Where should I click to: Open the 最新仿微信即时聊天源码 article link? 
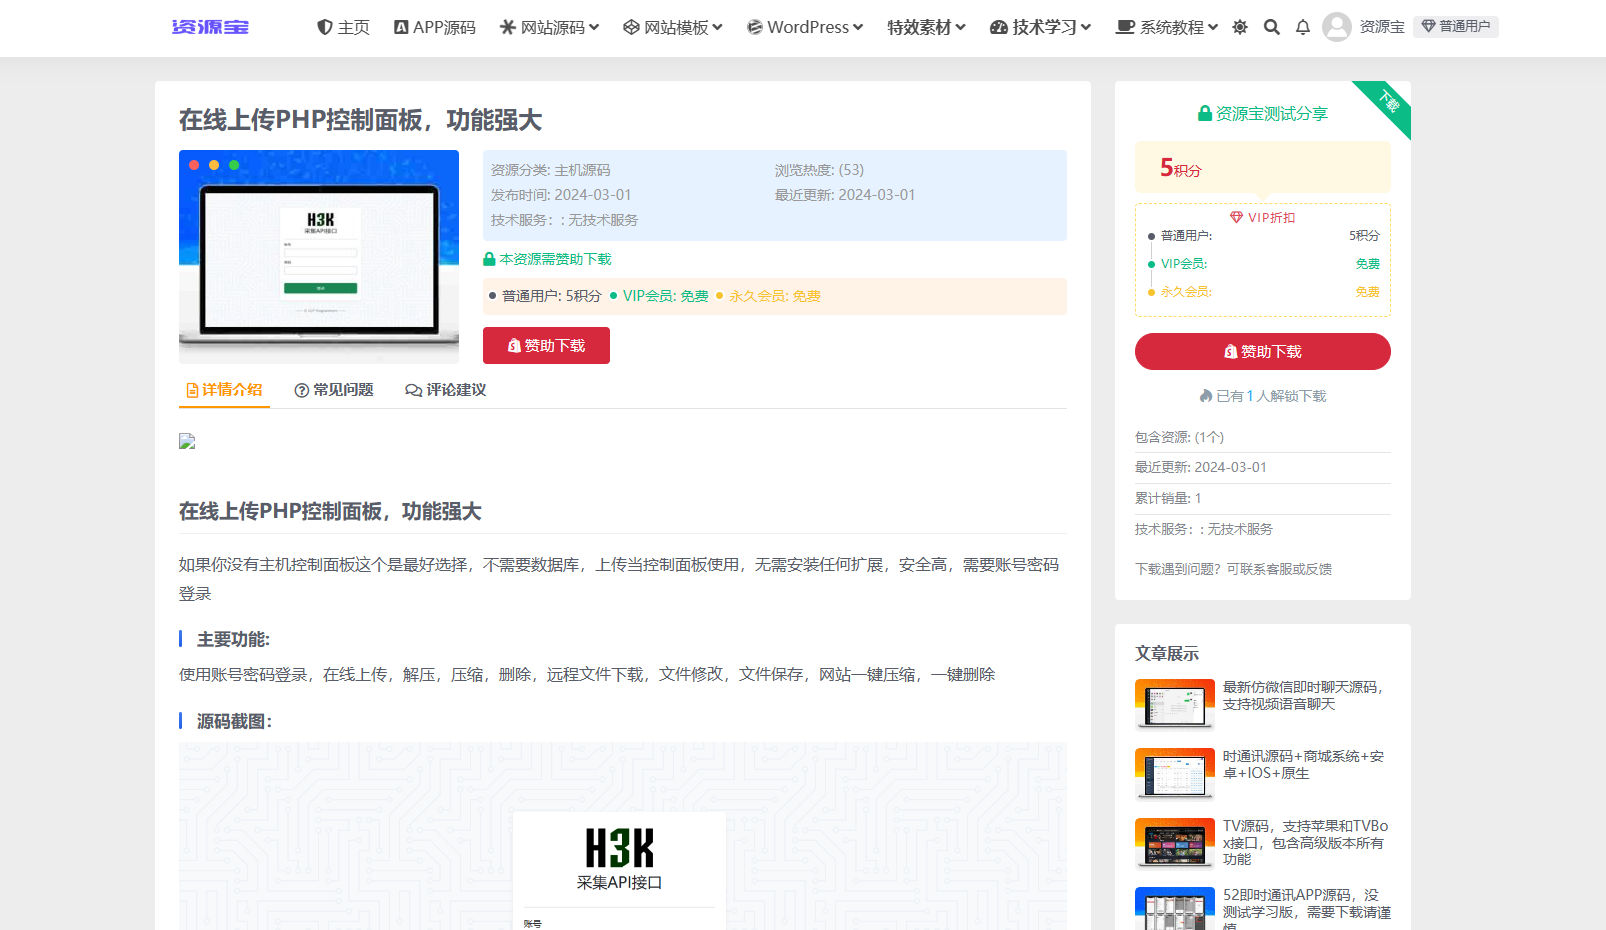(x=1303, y=696)
